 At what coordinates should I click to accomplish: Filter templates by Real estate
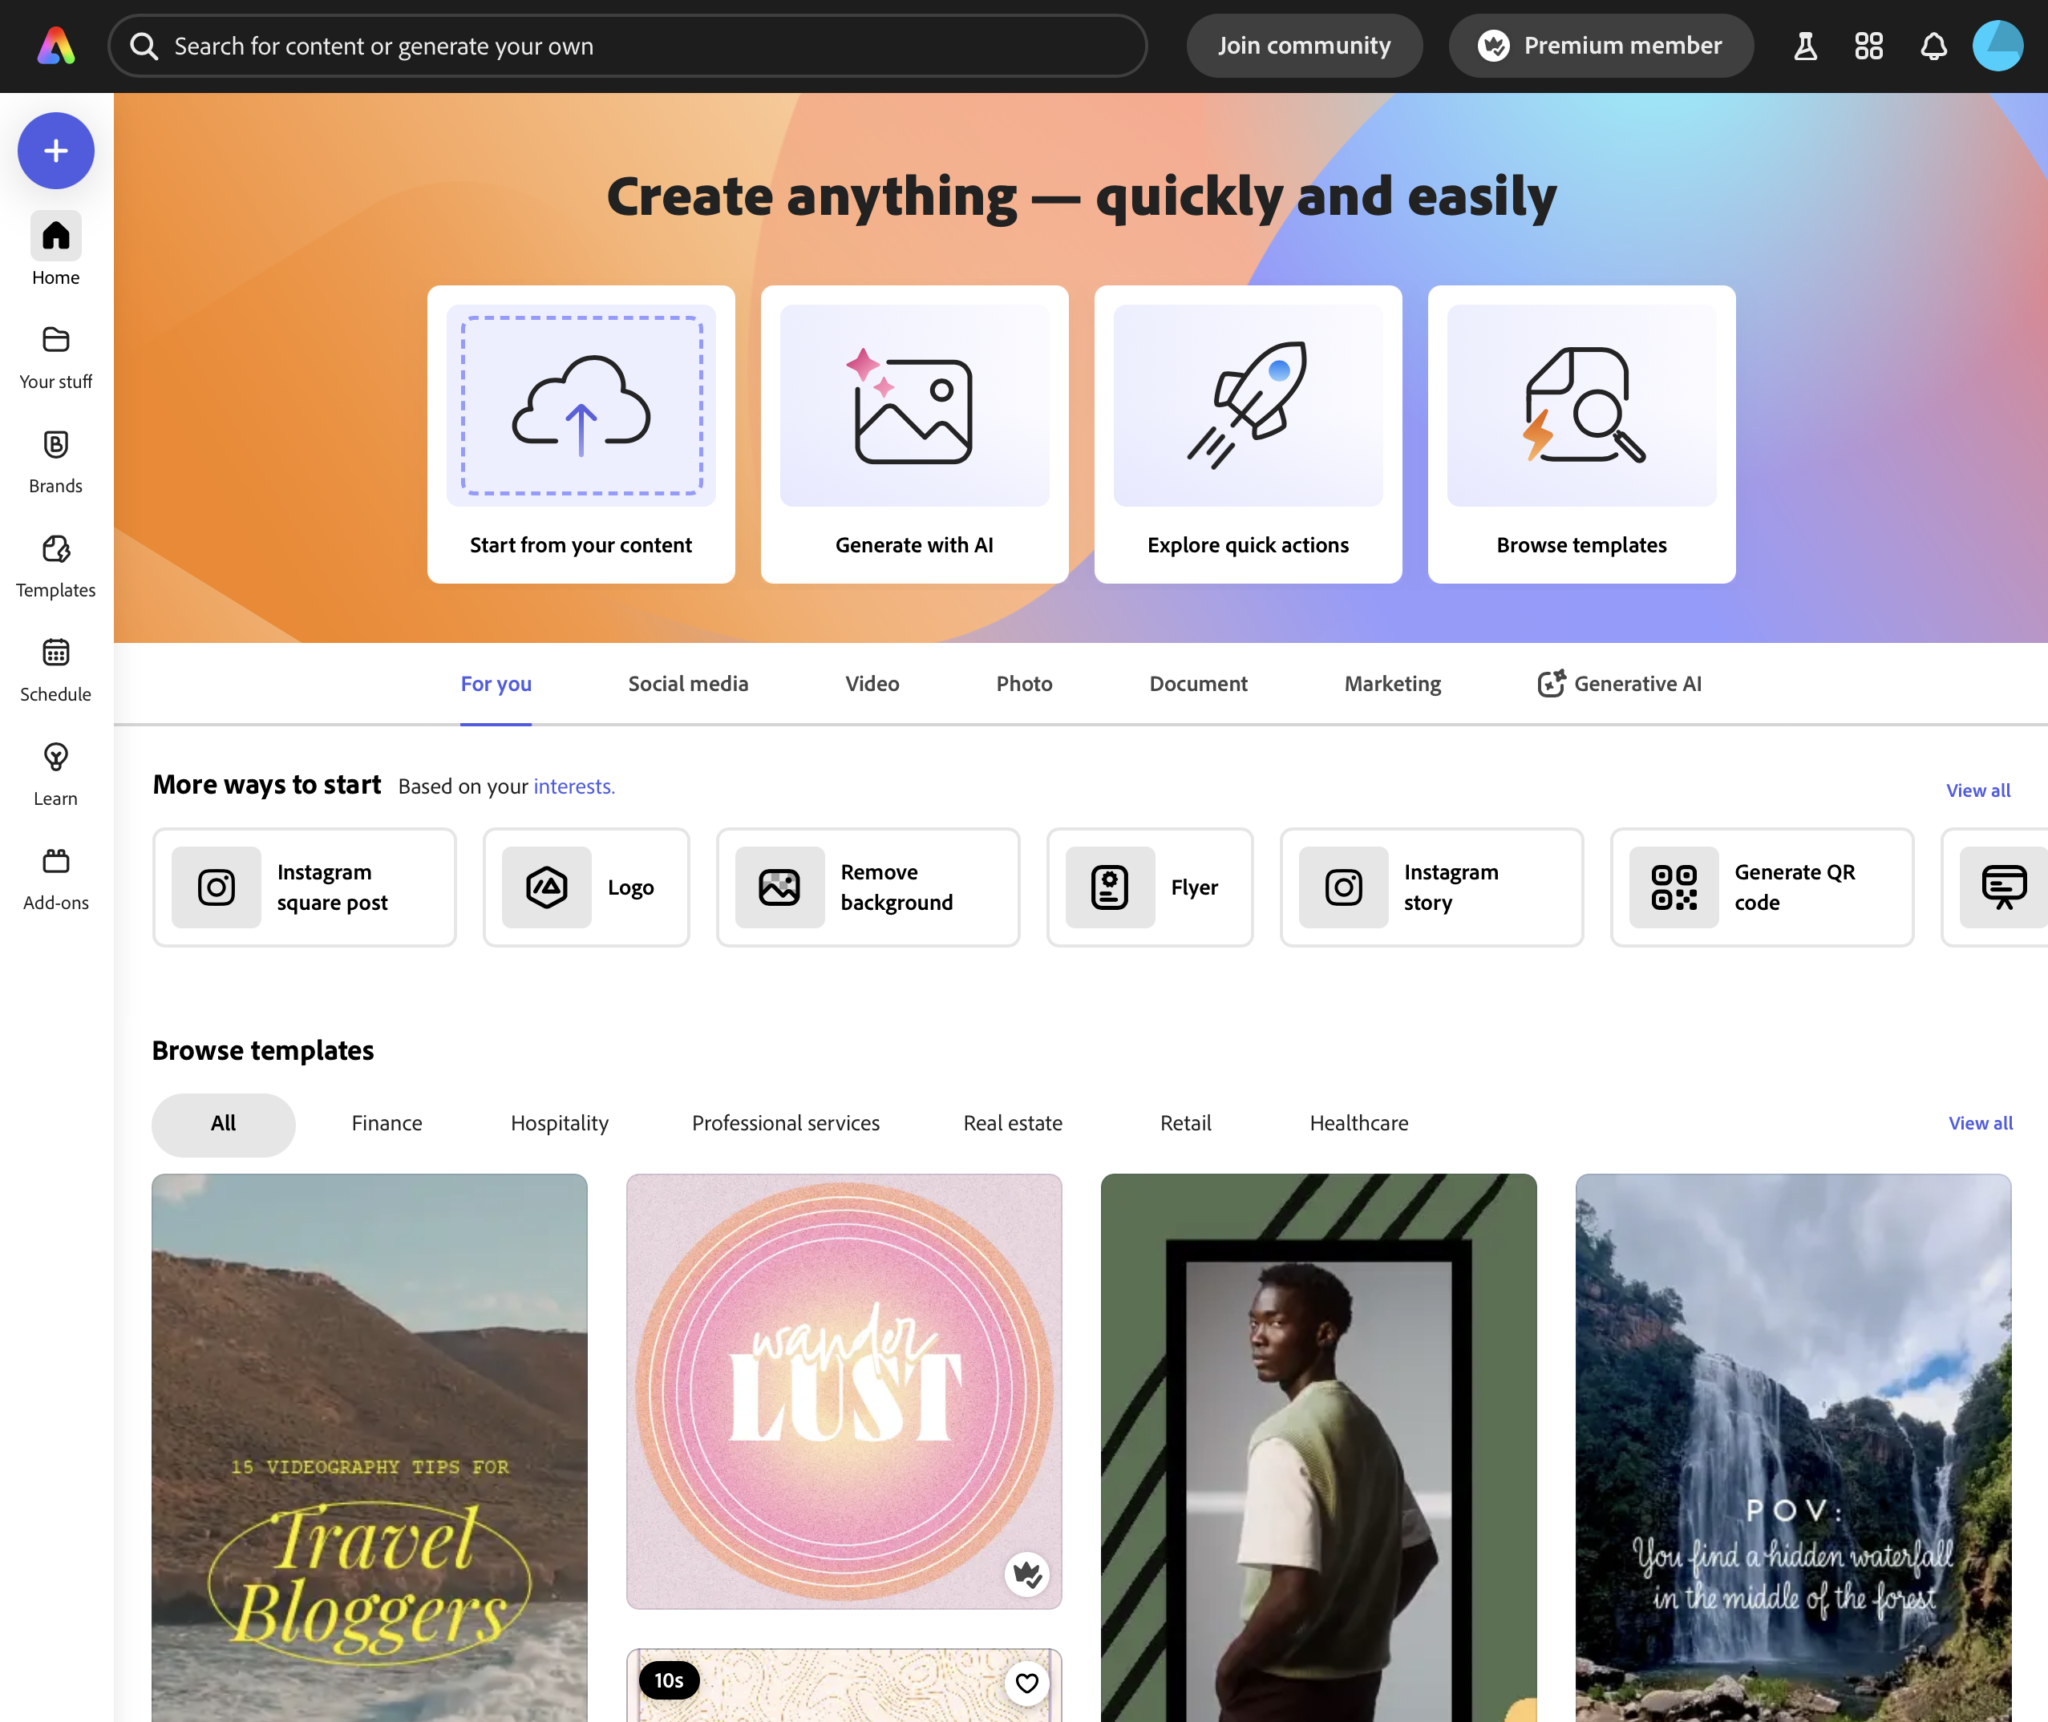[1013, 1124]
